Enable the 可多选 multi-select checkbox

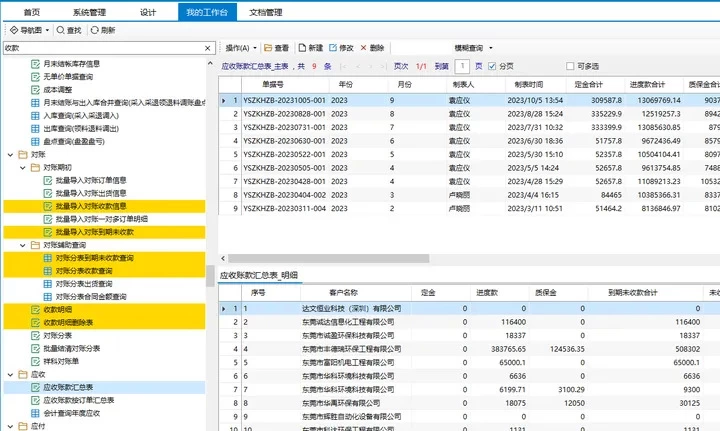click(572, 66)
